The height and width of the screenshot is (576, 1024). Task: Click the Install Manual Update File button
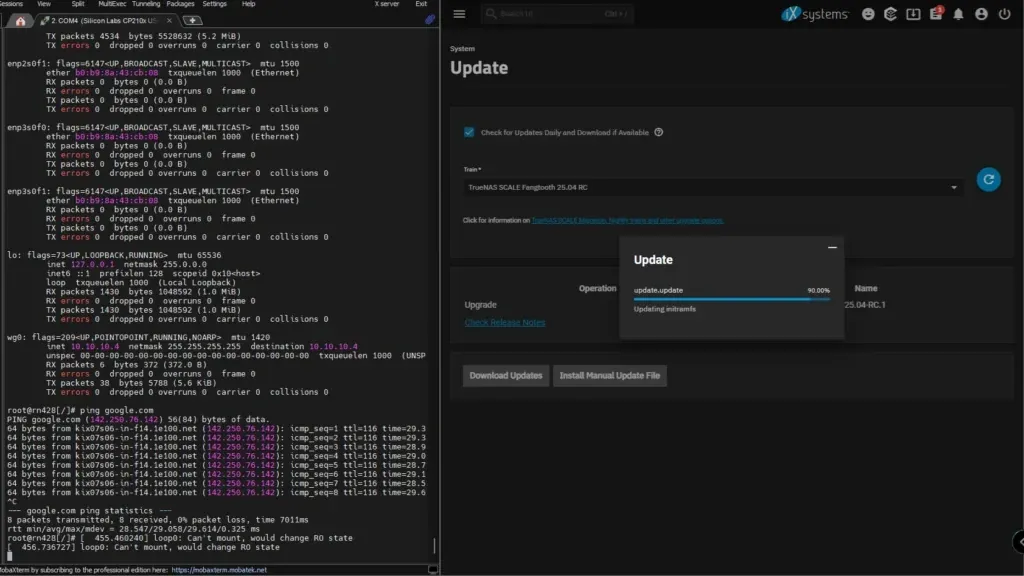pos(609,376)
